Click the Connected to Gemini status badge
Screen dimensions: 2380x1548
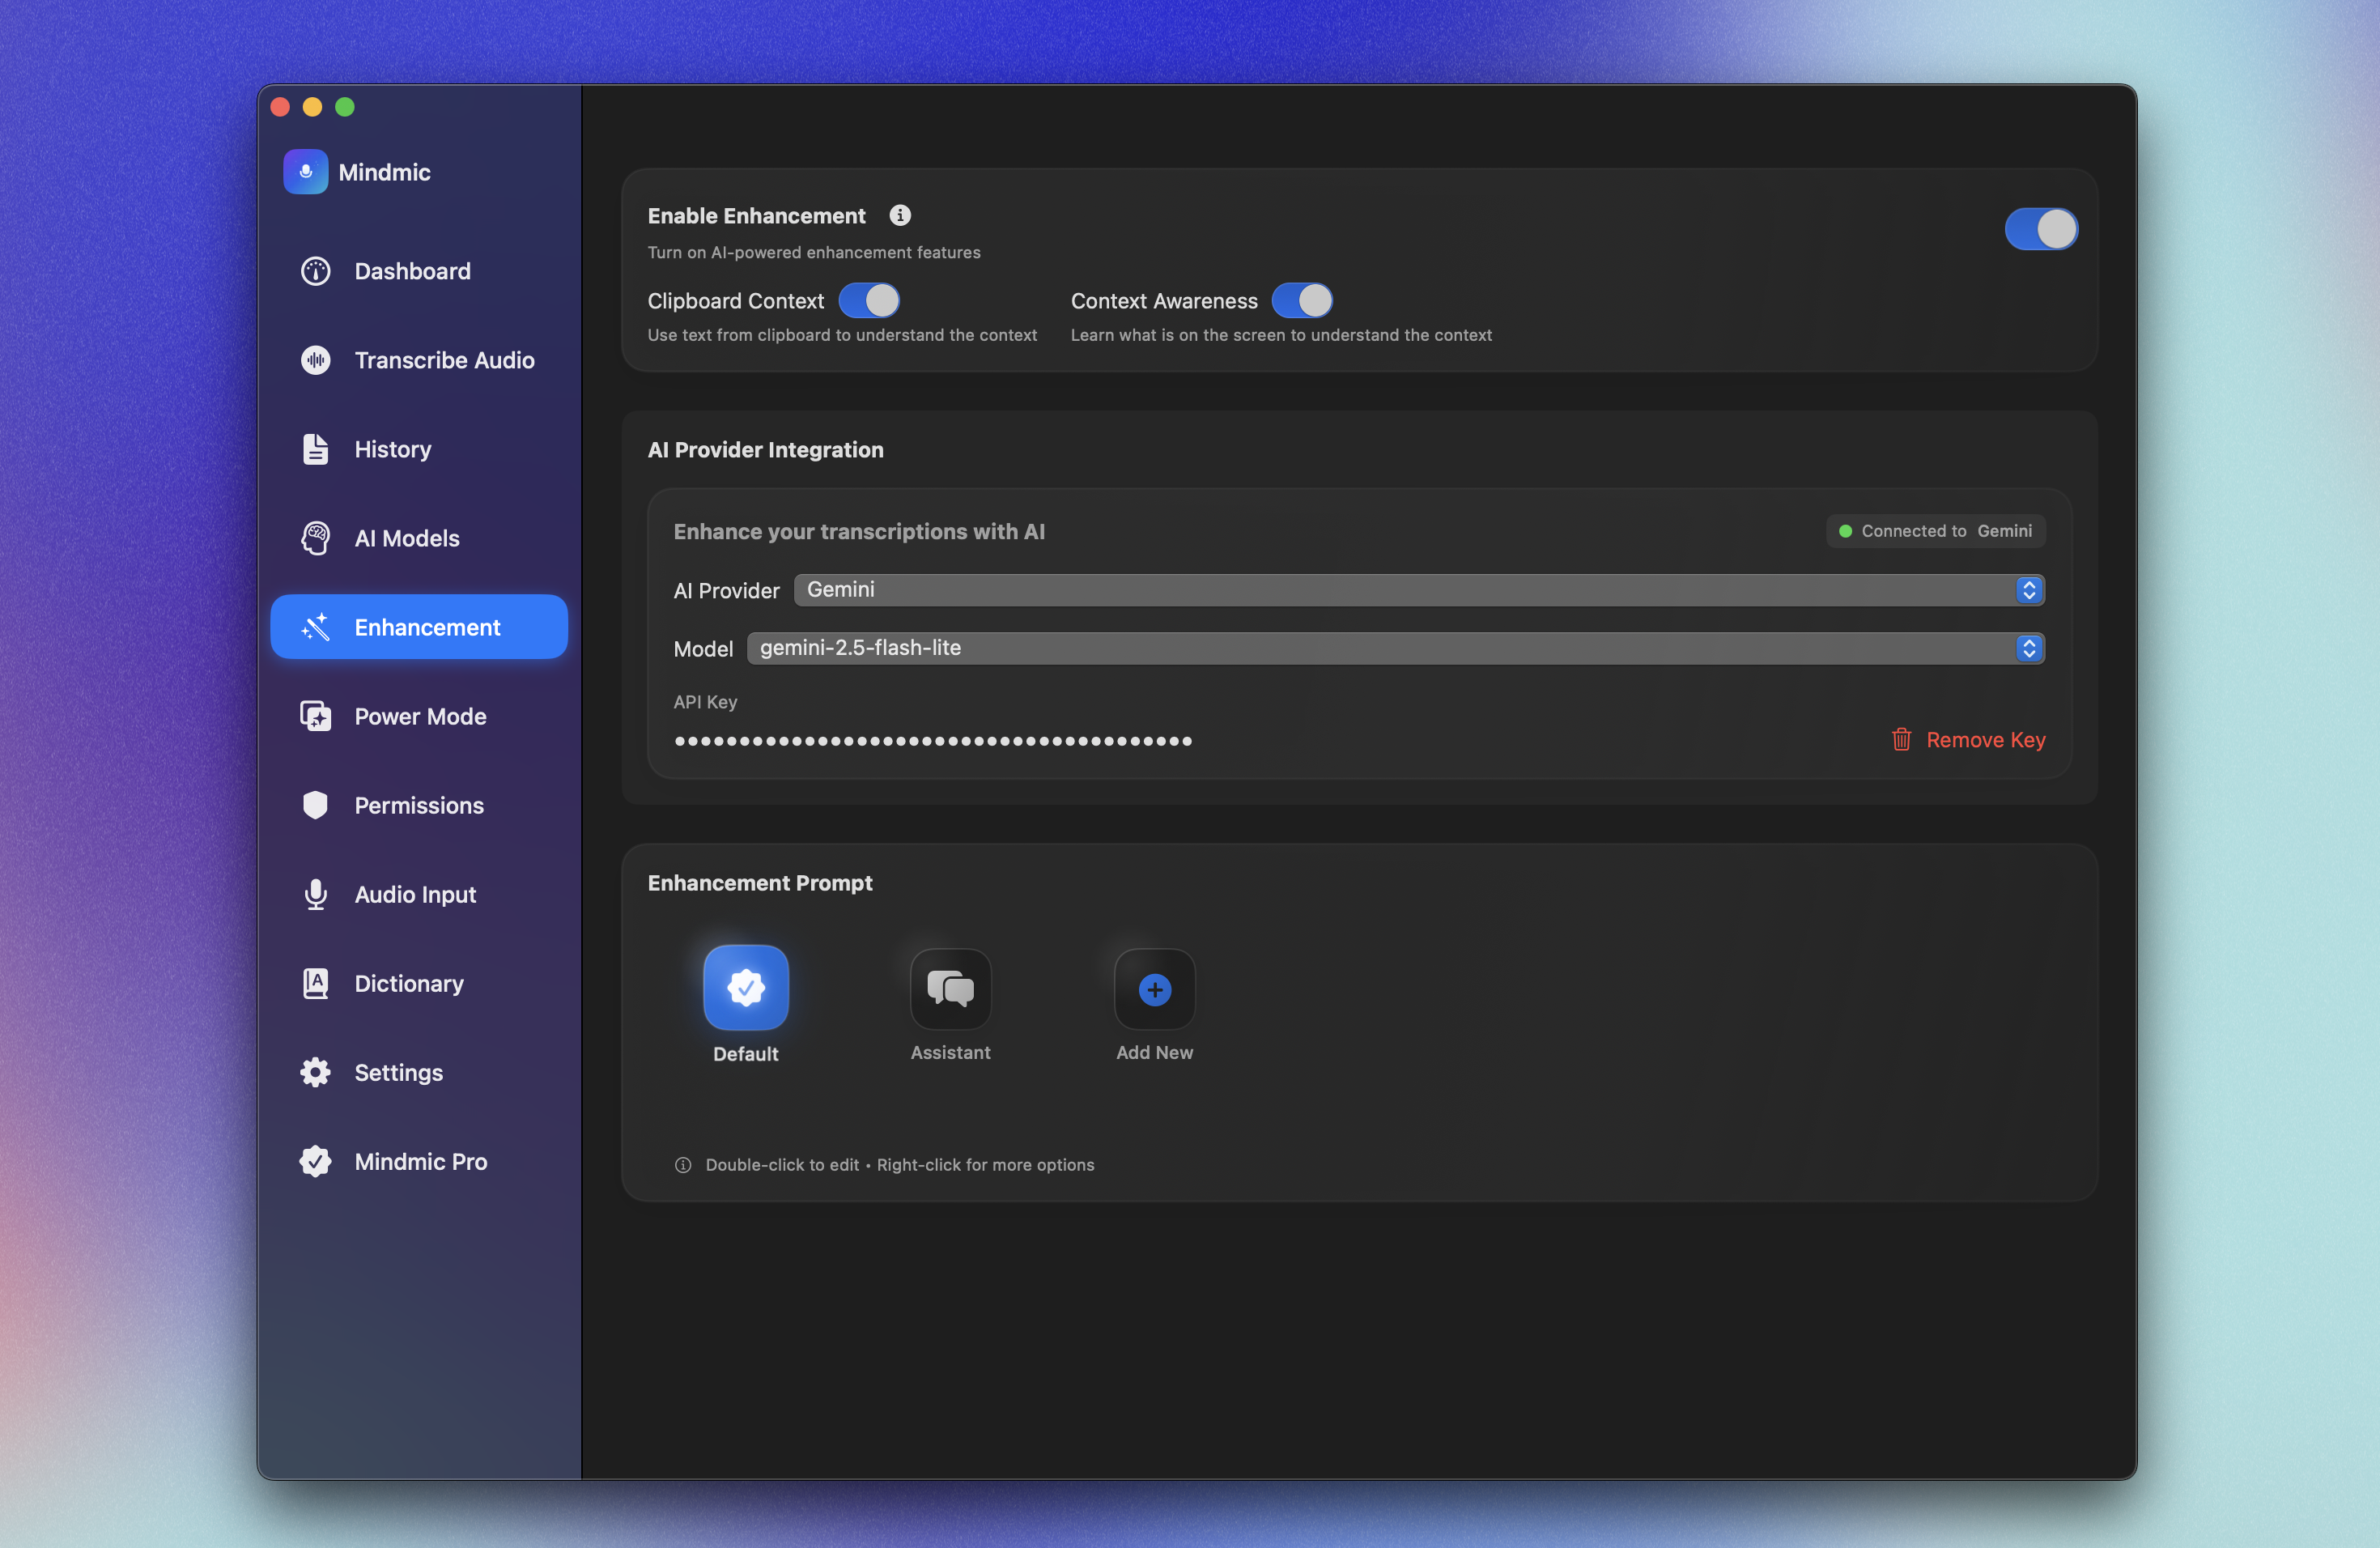[x=1935, y=531]
